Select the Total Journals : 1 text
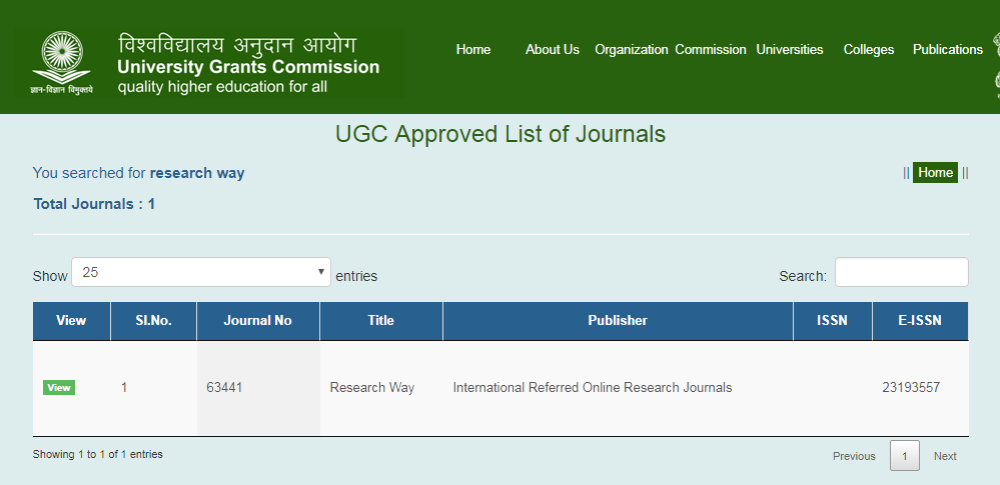This screenshot has height=485, width=1000. click(x=94, y=204)
